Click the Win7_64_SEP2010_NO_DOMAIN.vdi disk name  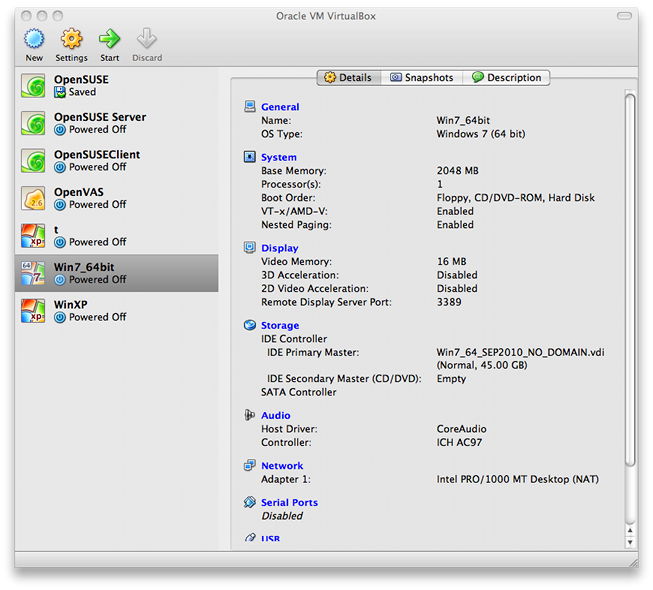pos(521,352)
